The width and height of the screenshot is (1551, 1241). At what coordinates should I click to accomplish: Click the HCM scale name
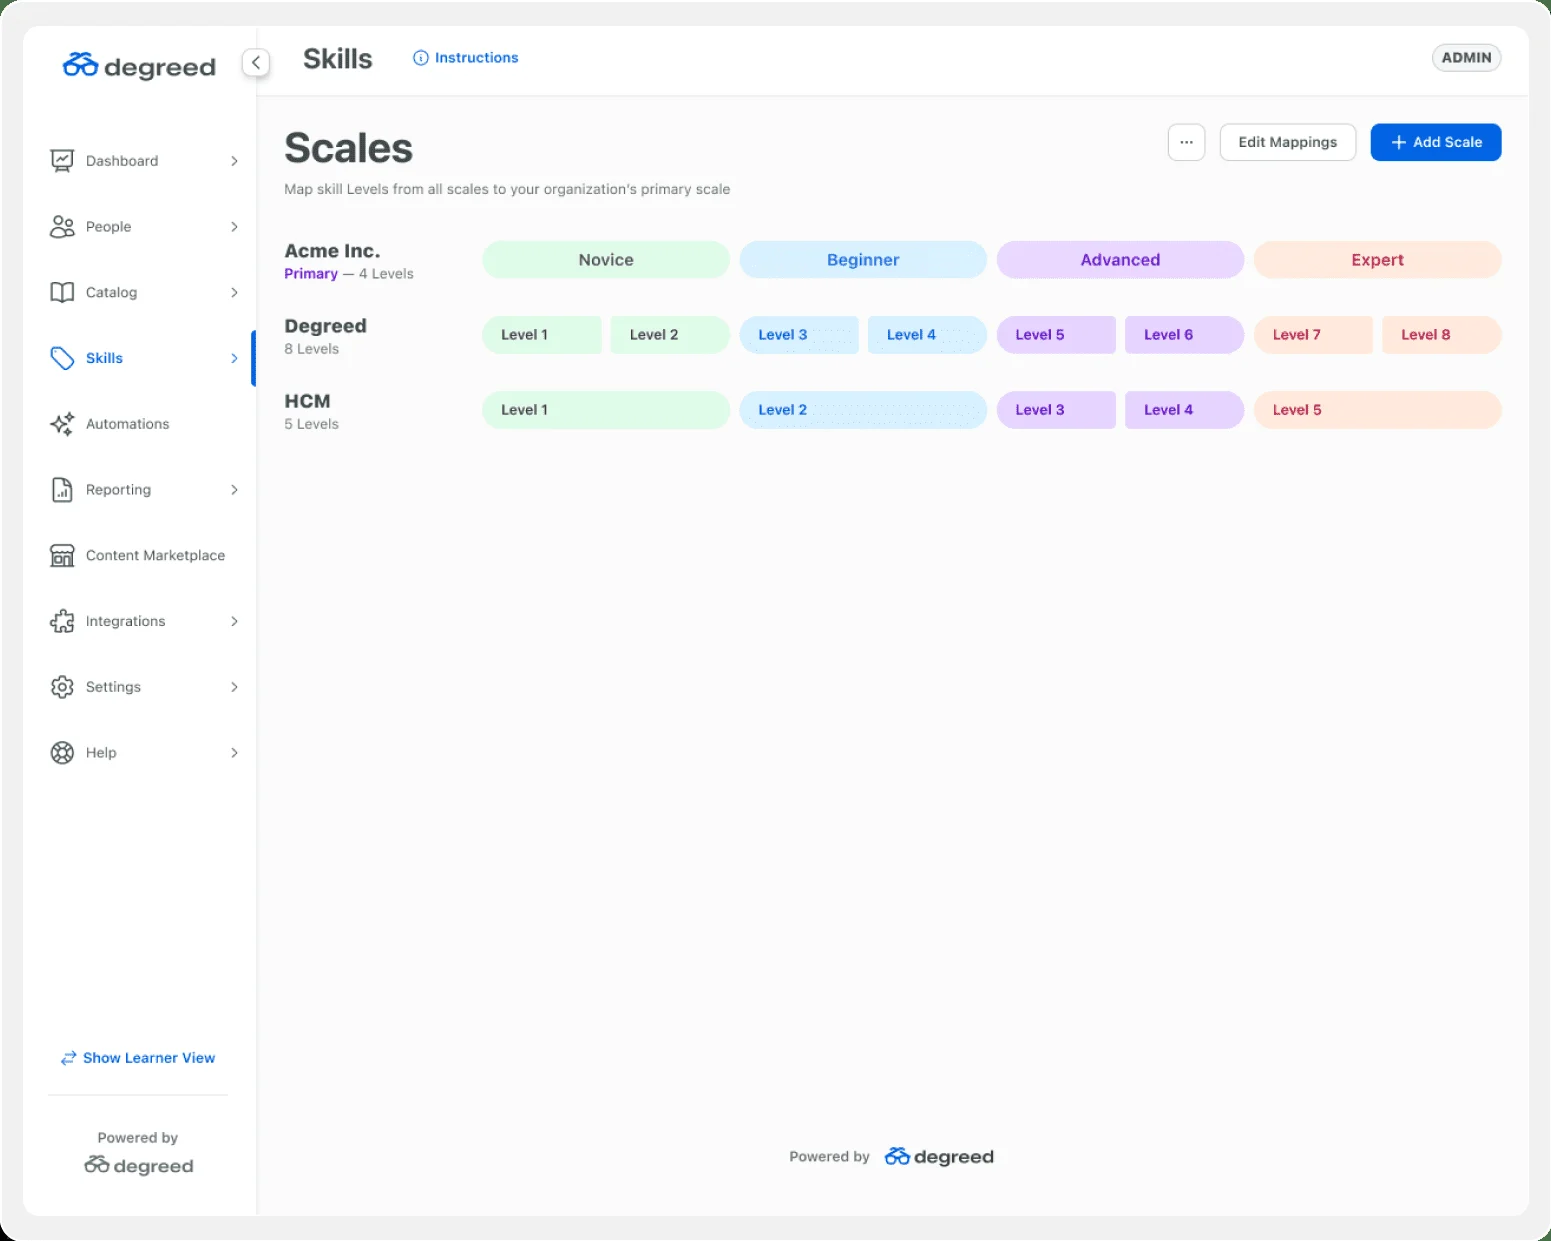307,401
